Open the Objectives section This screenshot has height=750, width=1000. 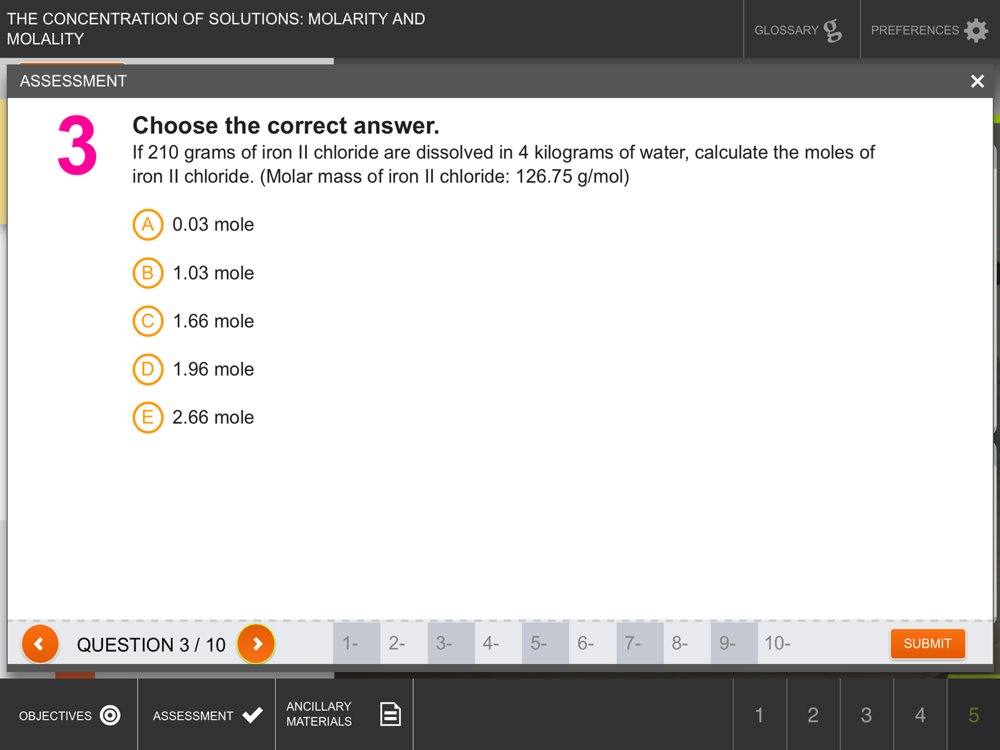pyautogui.click(x=69, y=715)
